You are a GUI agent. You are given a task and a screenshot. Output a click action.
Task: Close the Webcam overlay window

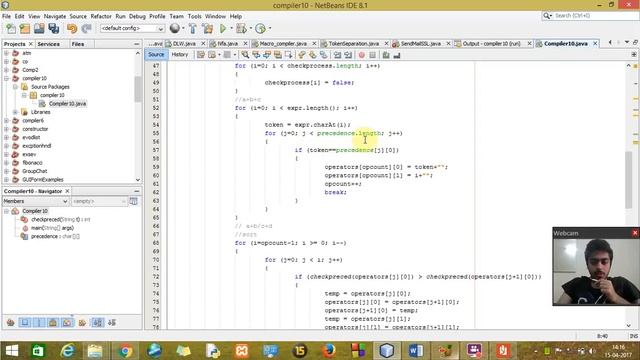pyautogui.click(x=635, y=233)
